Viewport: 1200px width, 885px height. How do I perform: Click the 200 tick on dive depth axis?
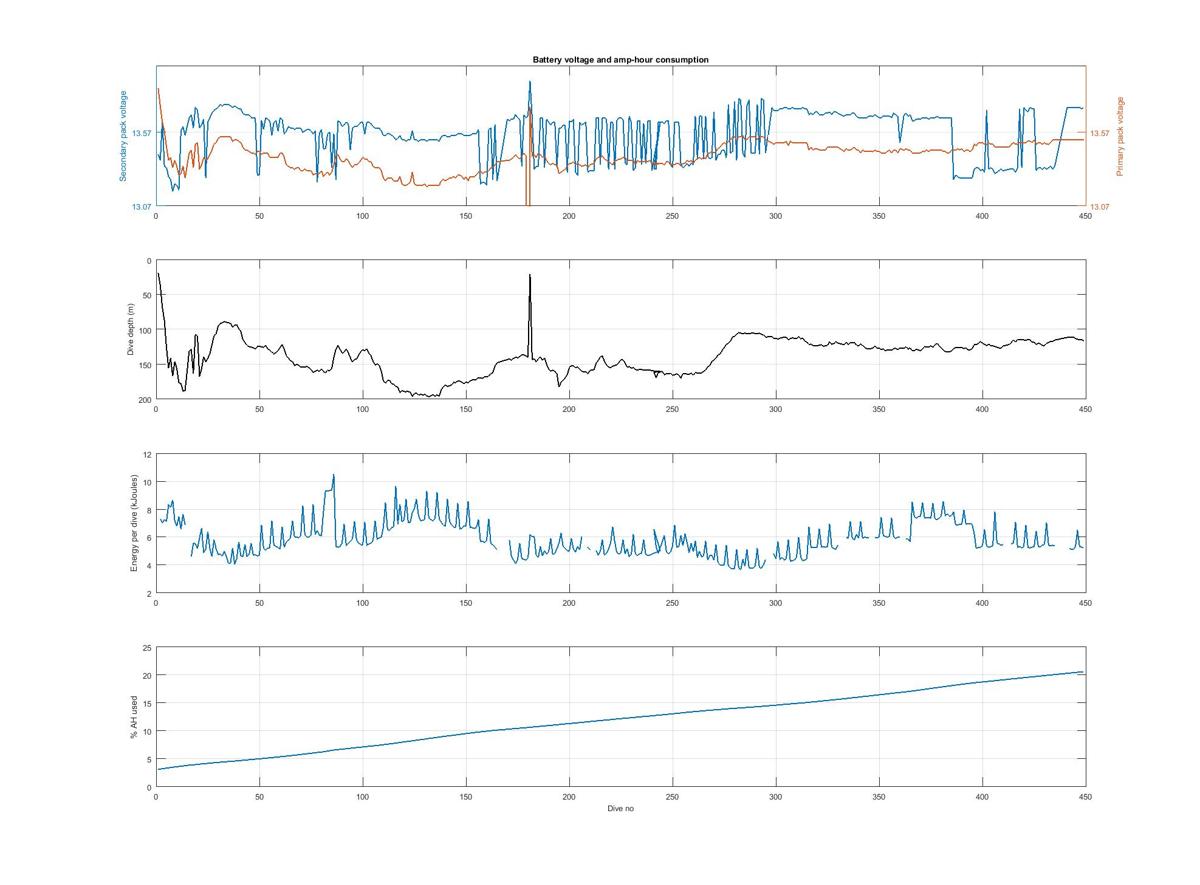coord(145,400)
